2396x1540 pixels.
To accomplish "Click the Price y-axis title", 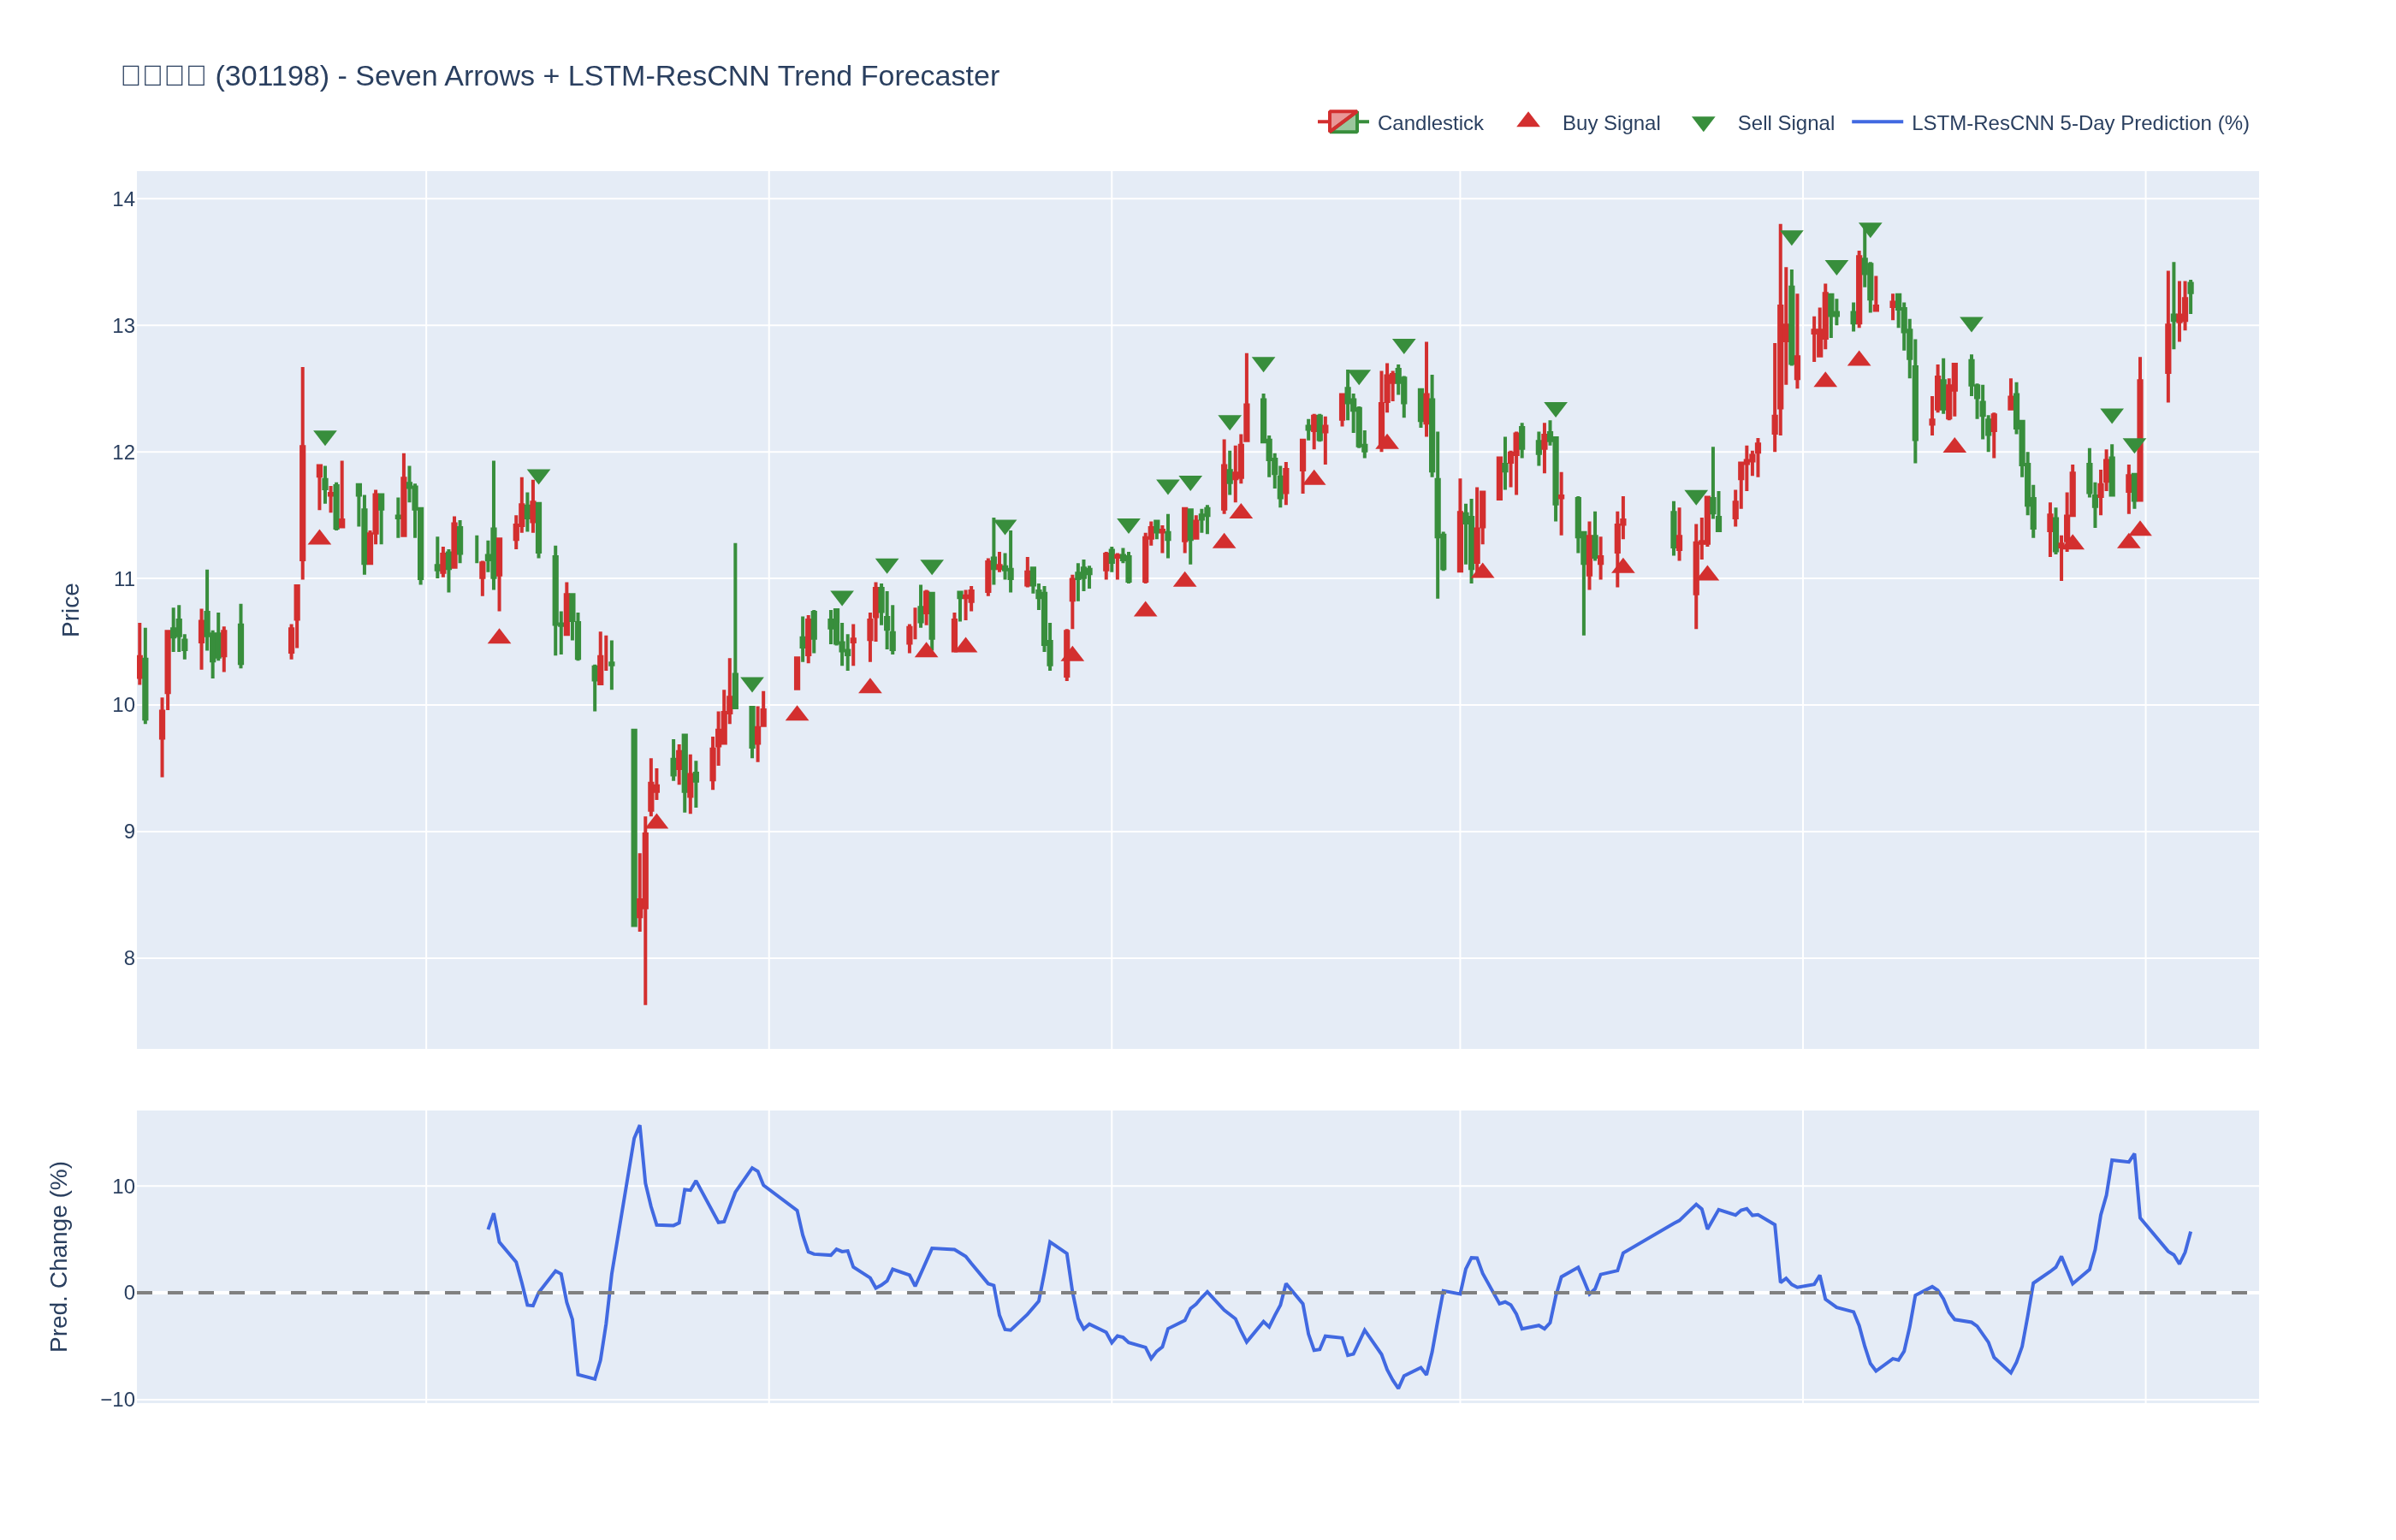I will (70, 610).
